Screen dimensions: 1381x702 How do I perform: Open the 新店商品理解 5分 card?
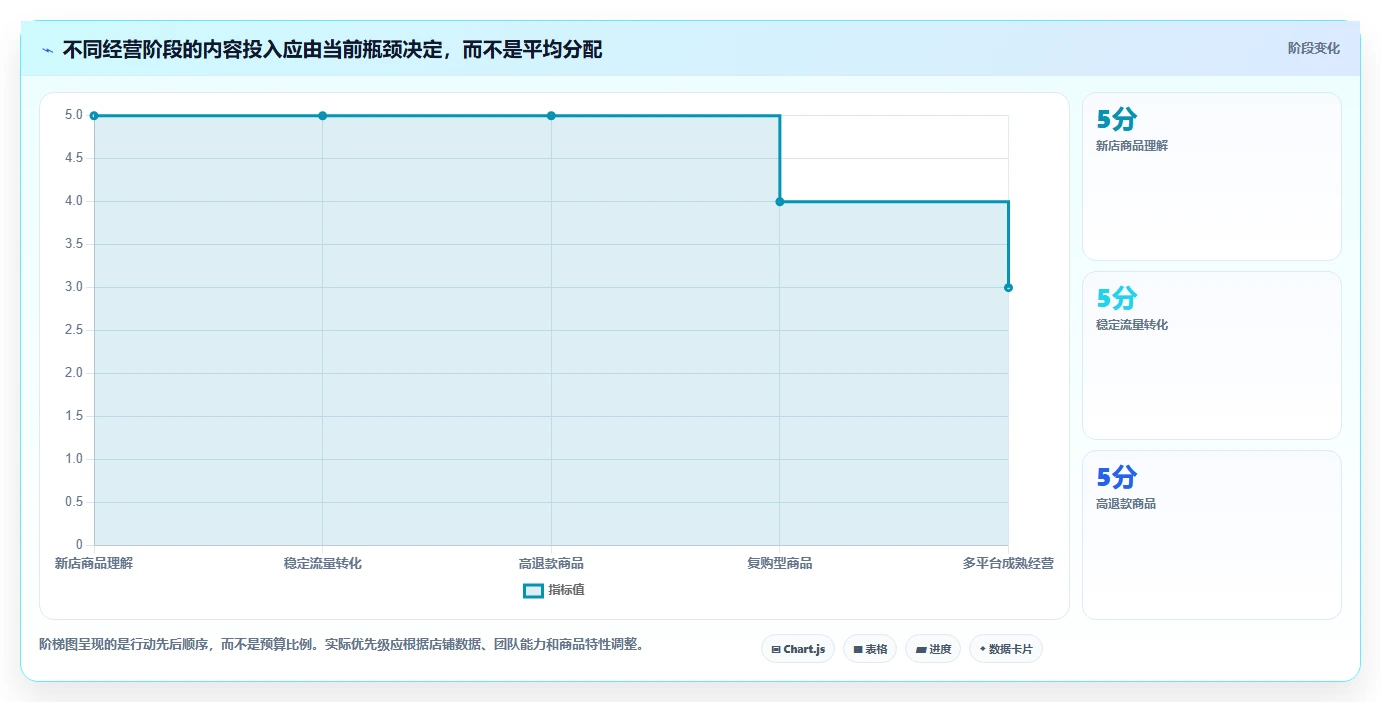pyautogui.click(x=1211, y=176)
